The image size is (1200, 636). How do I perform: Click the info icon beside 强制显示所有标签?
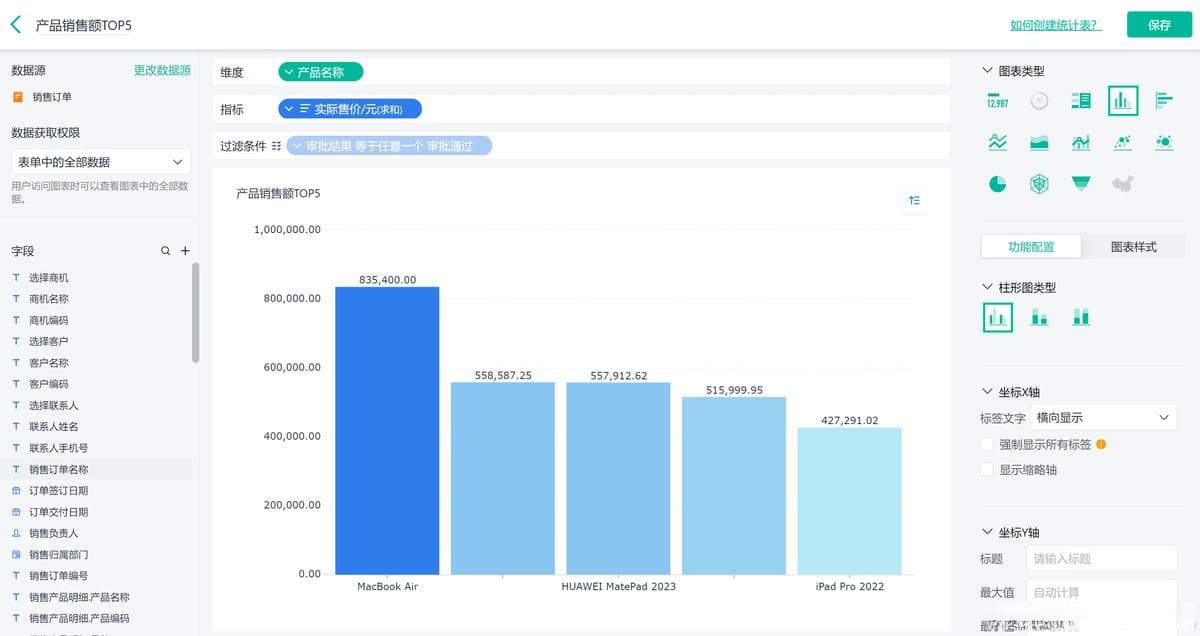[1101, 444]
